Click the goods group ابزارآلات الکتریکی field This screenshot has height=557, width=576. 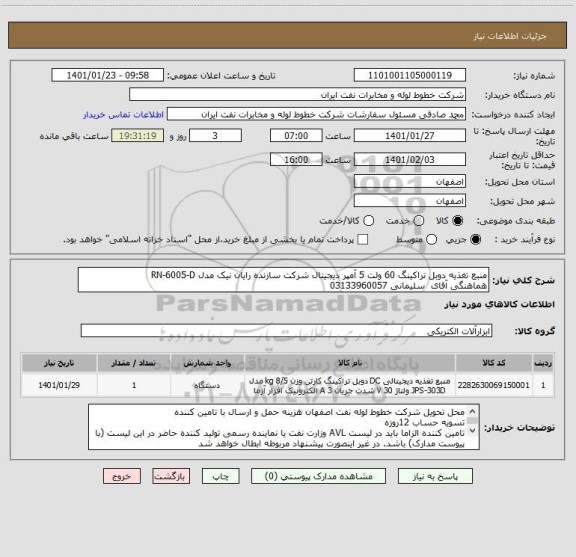click(286, 331)
